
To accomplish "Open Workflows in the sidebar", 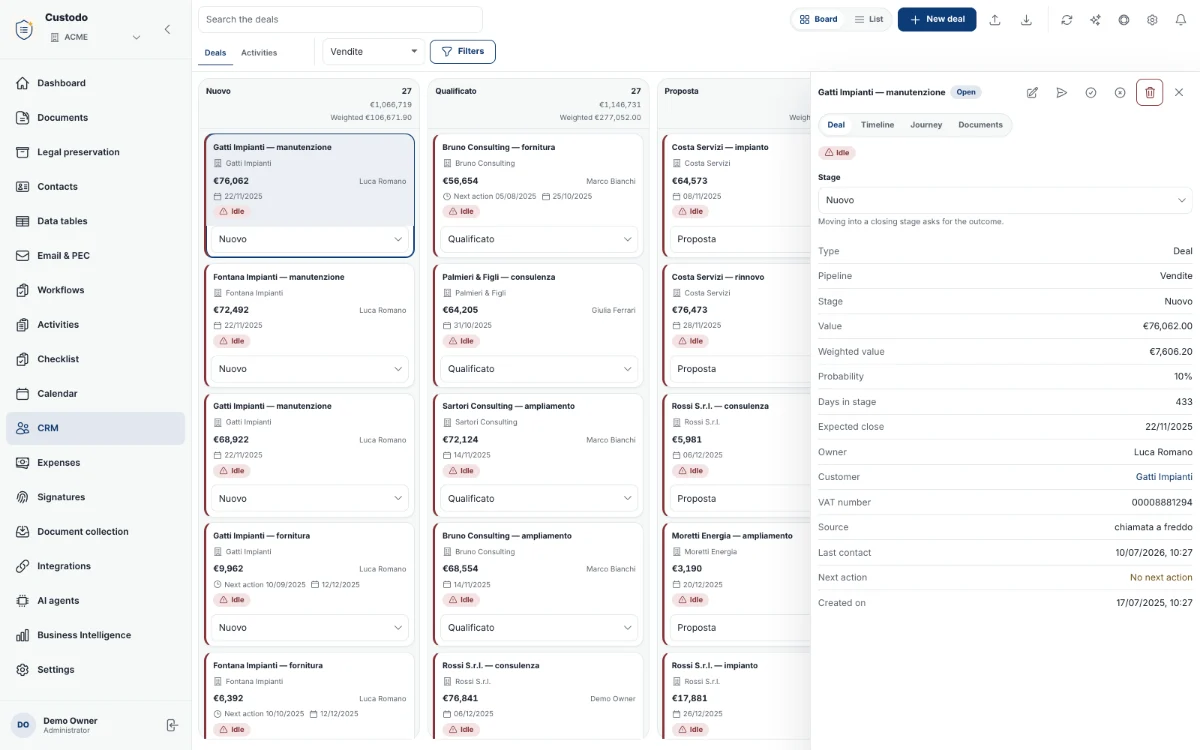I will 95,290.
